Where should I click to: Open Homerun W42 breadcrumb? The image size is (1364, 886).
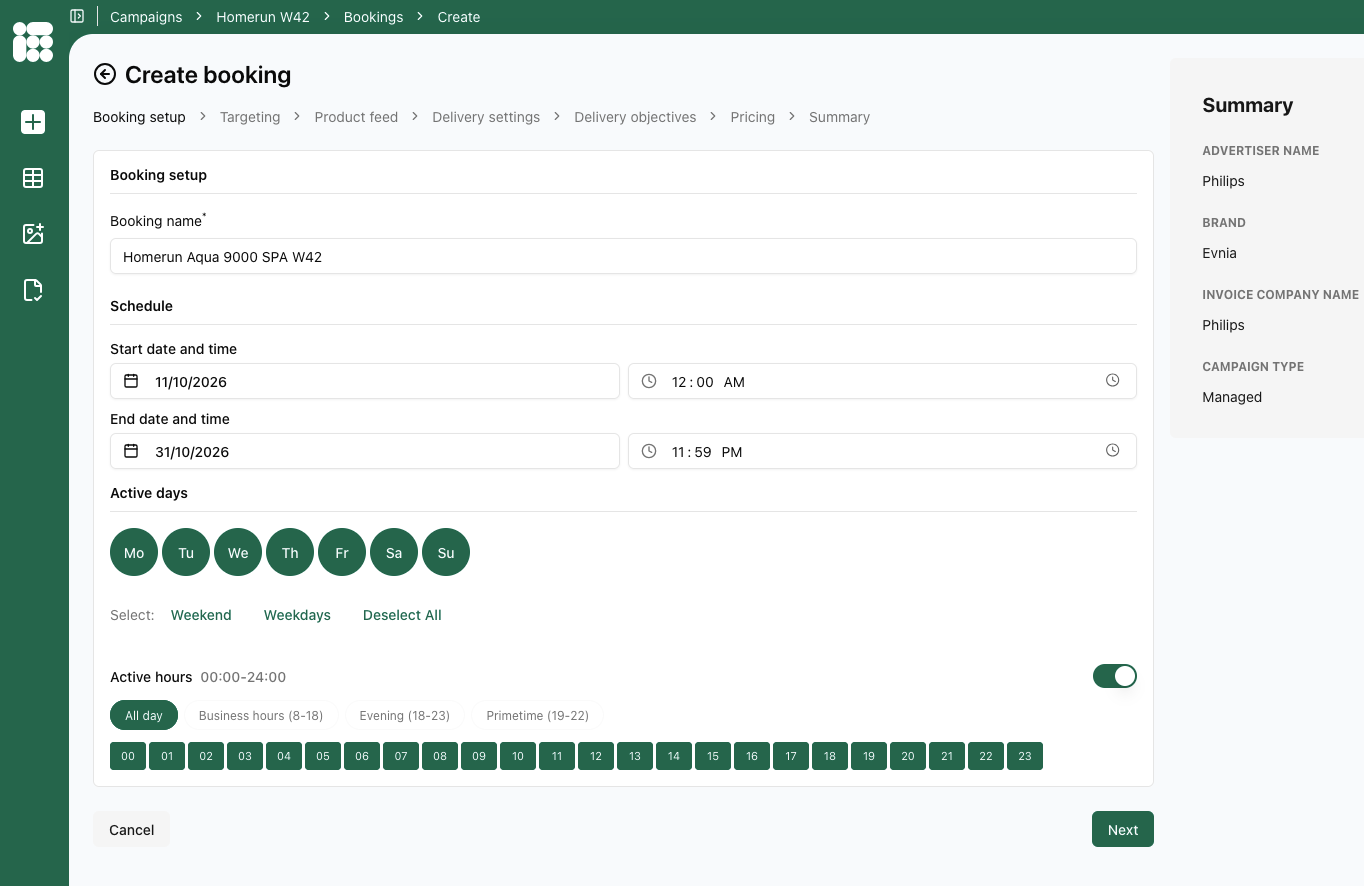click(263, 17)
